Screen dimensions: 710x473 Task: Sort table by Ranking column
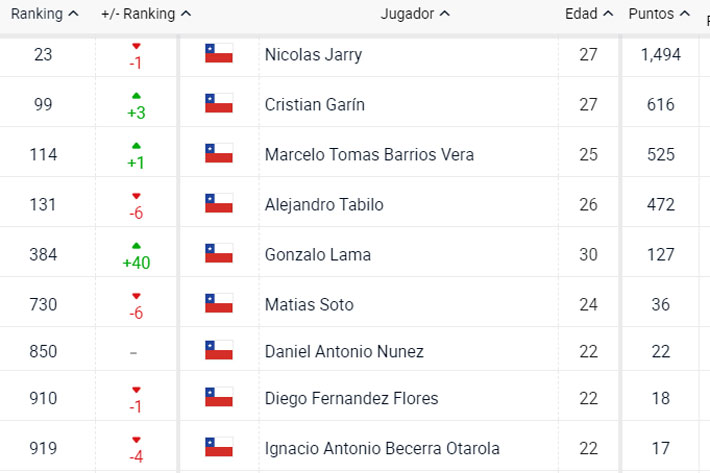(44, 14)
